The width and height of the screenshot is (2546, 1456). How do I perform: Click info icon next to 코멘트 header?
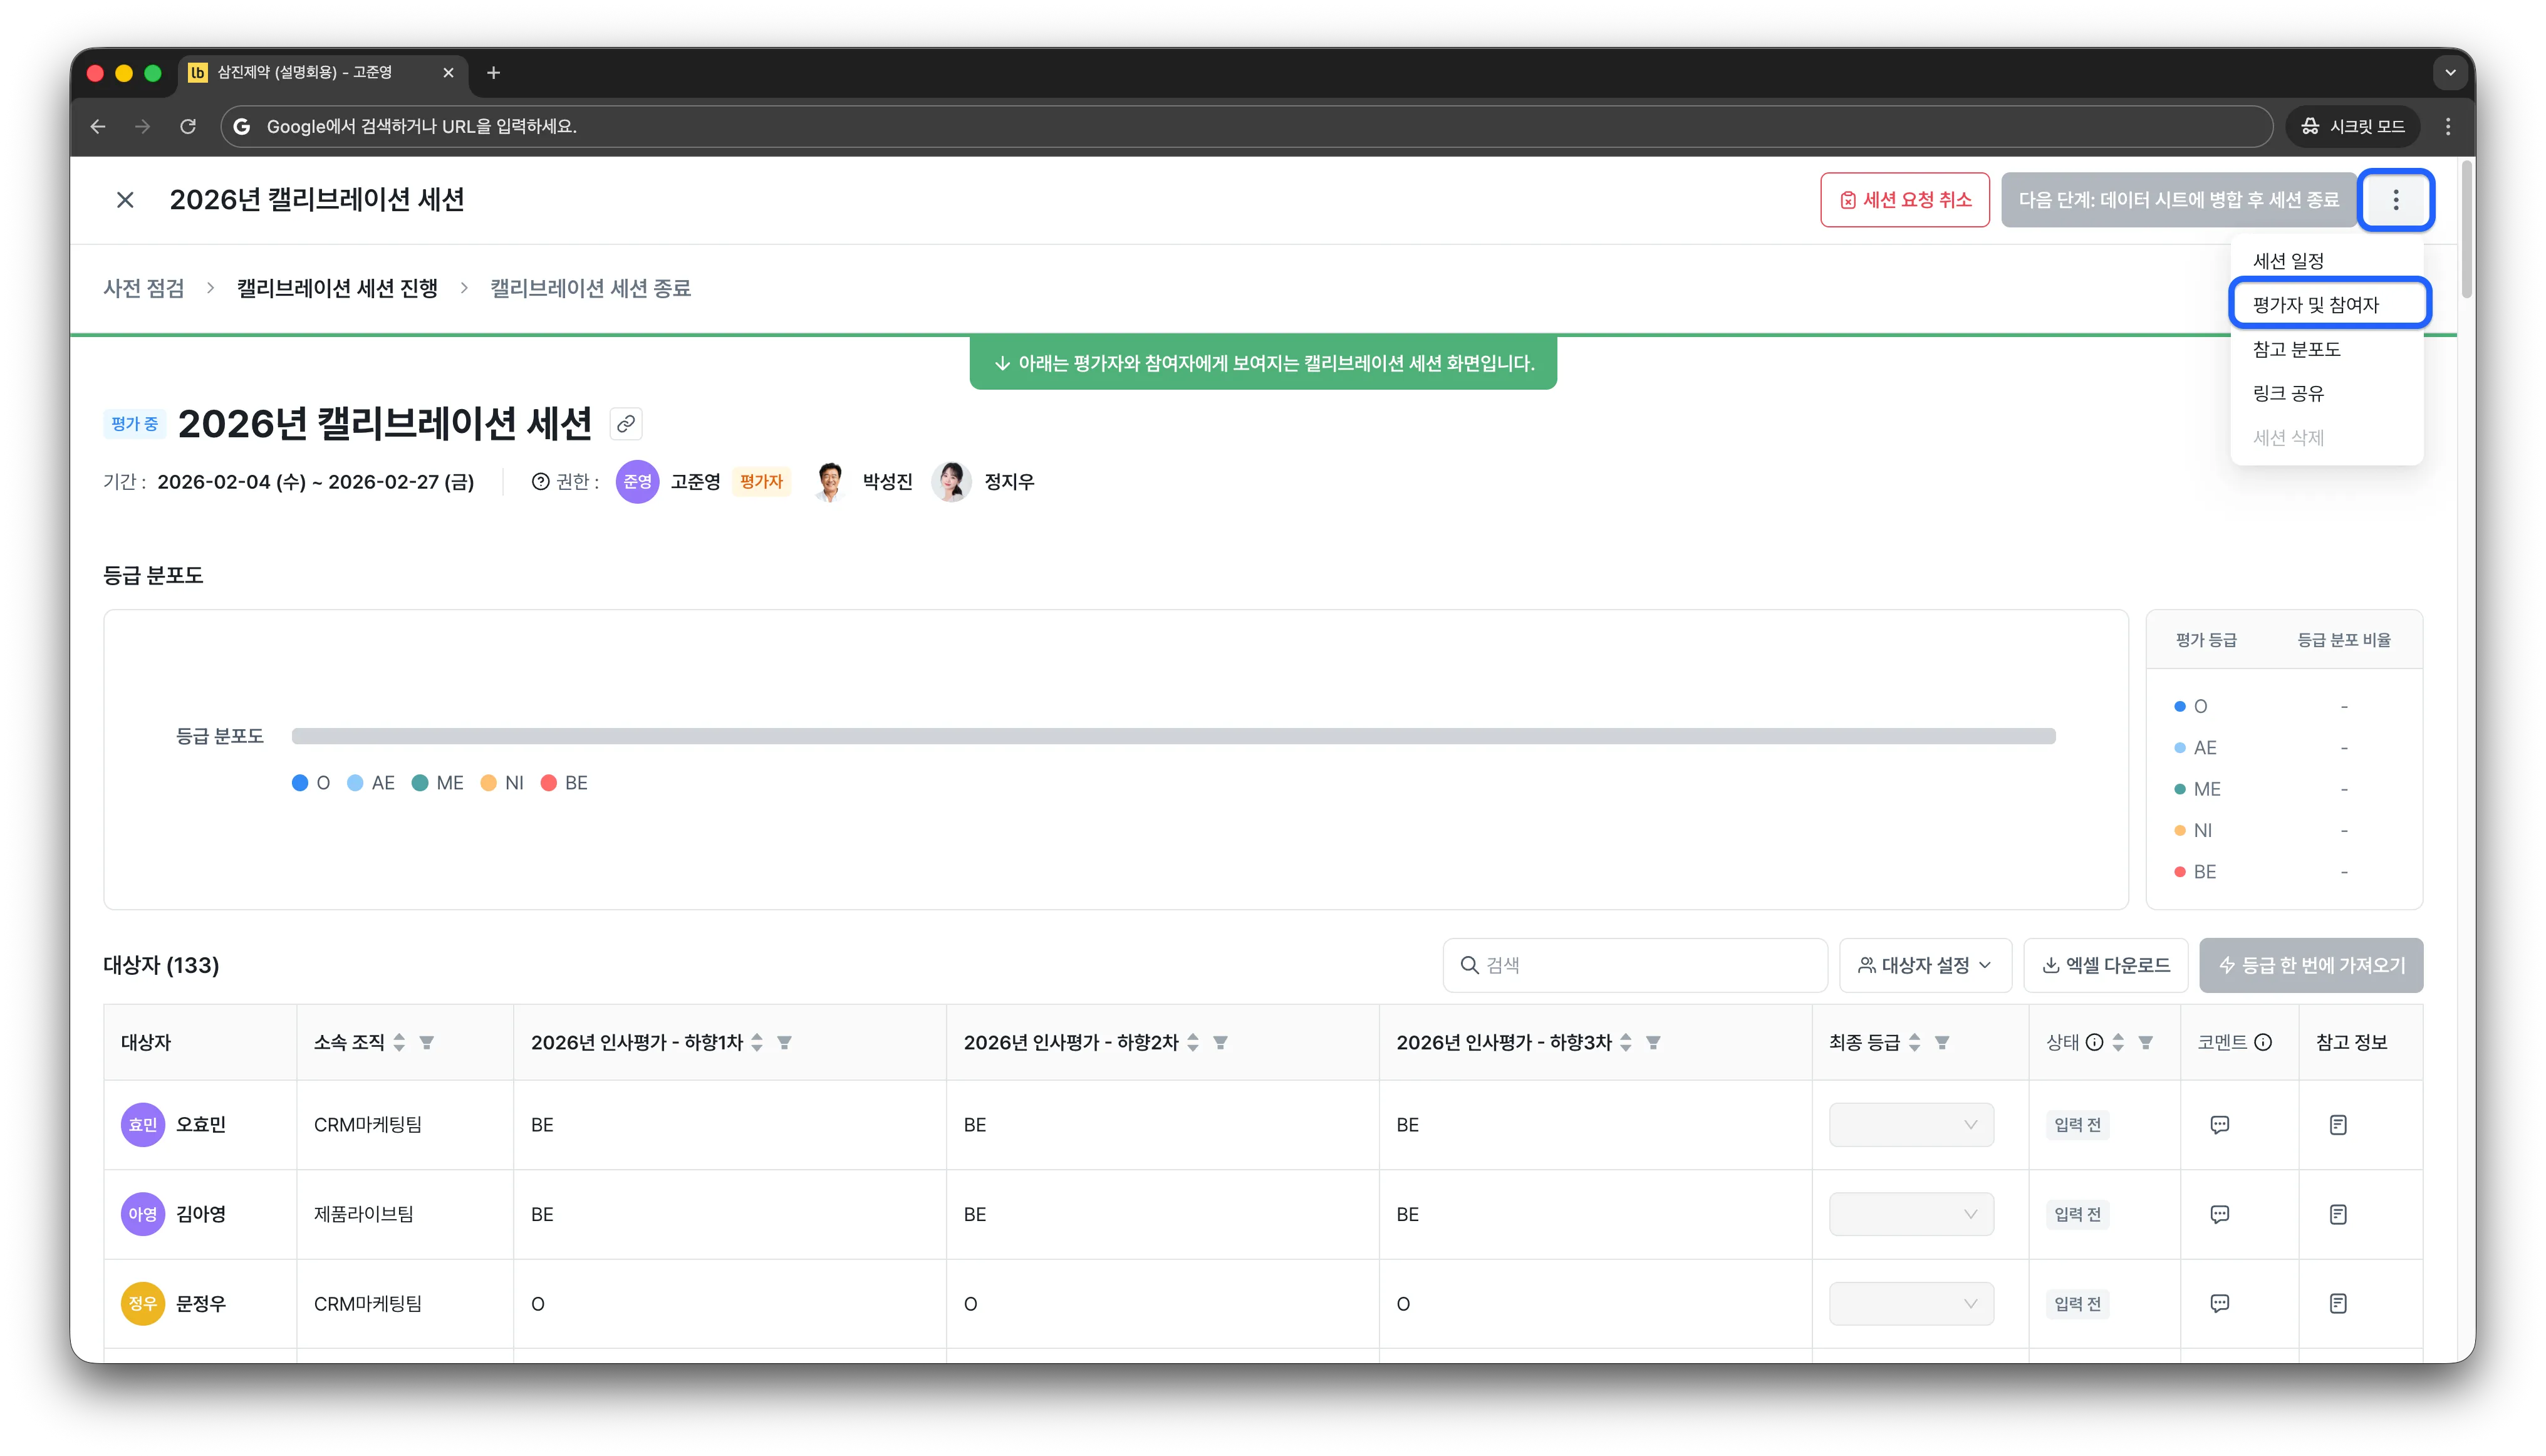pos(2262,1042)
